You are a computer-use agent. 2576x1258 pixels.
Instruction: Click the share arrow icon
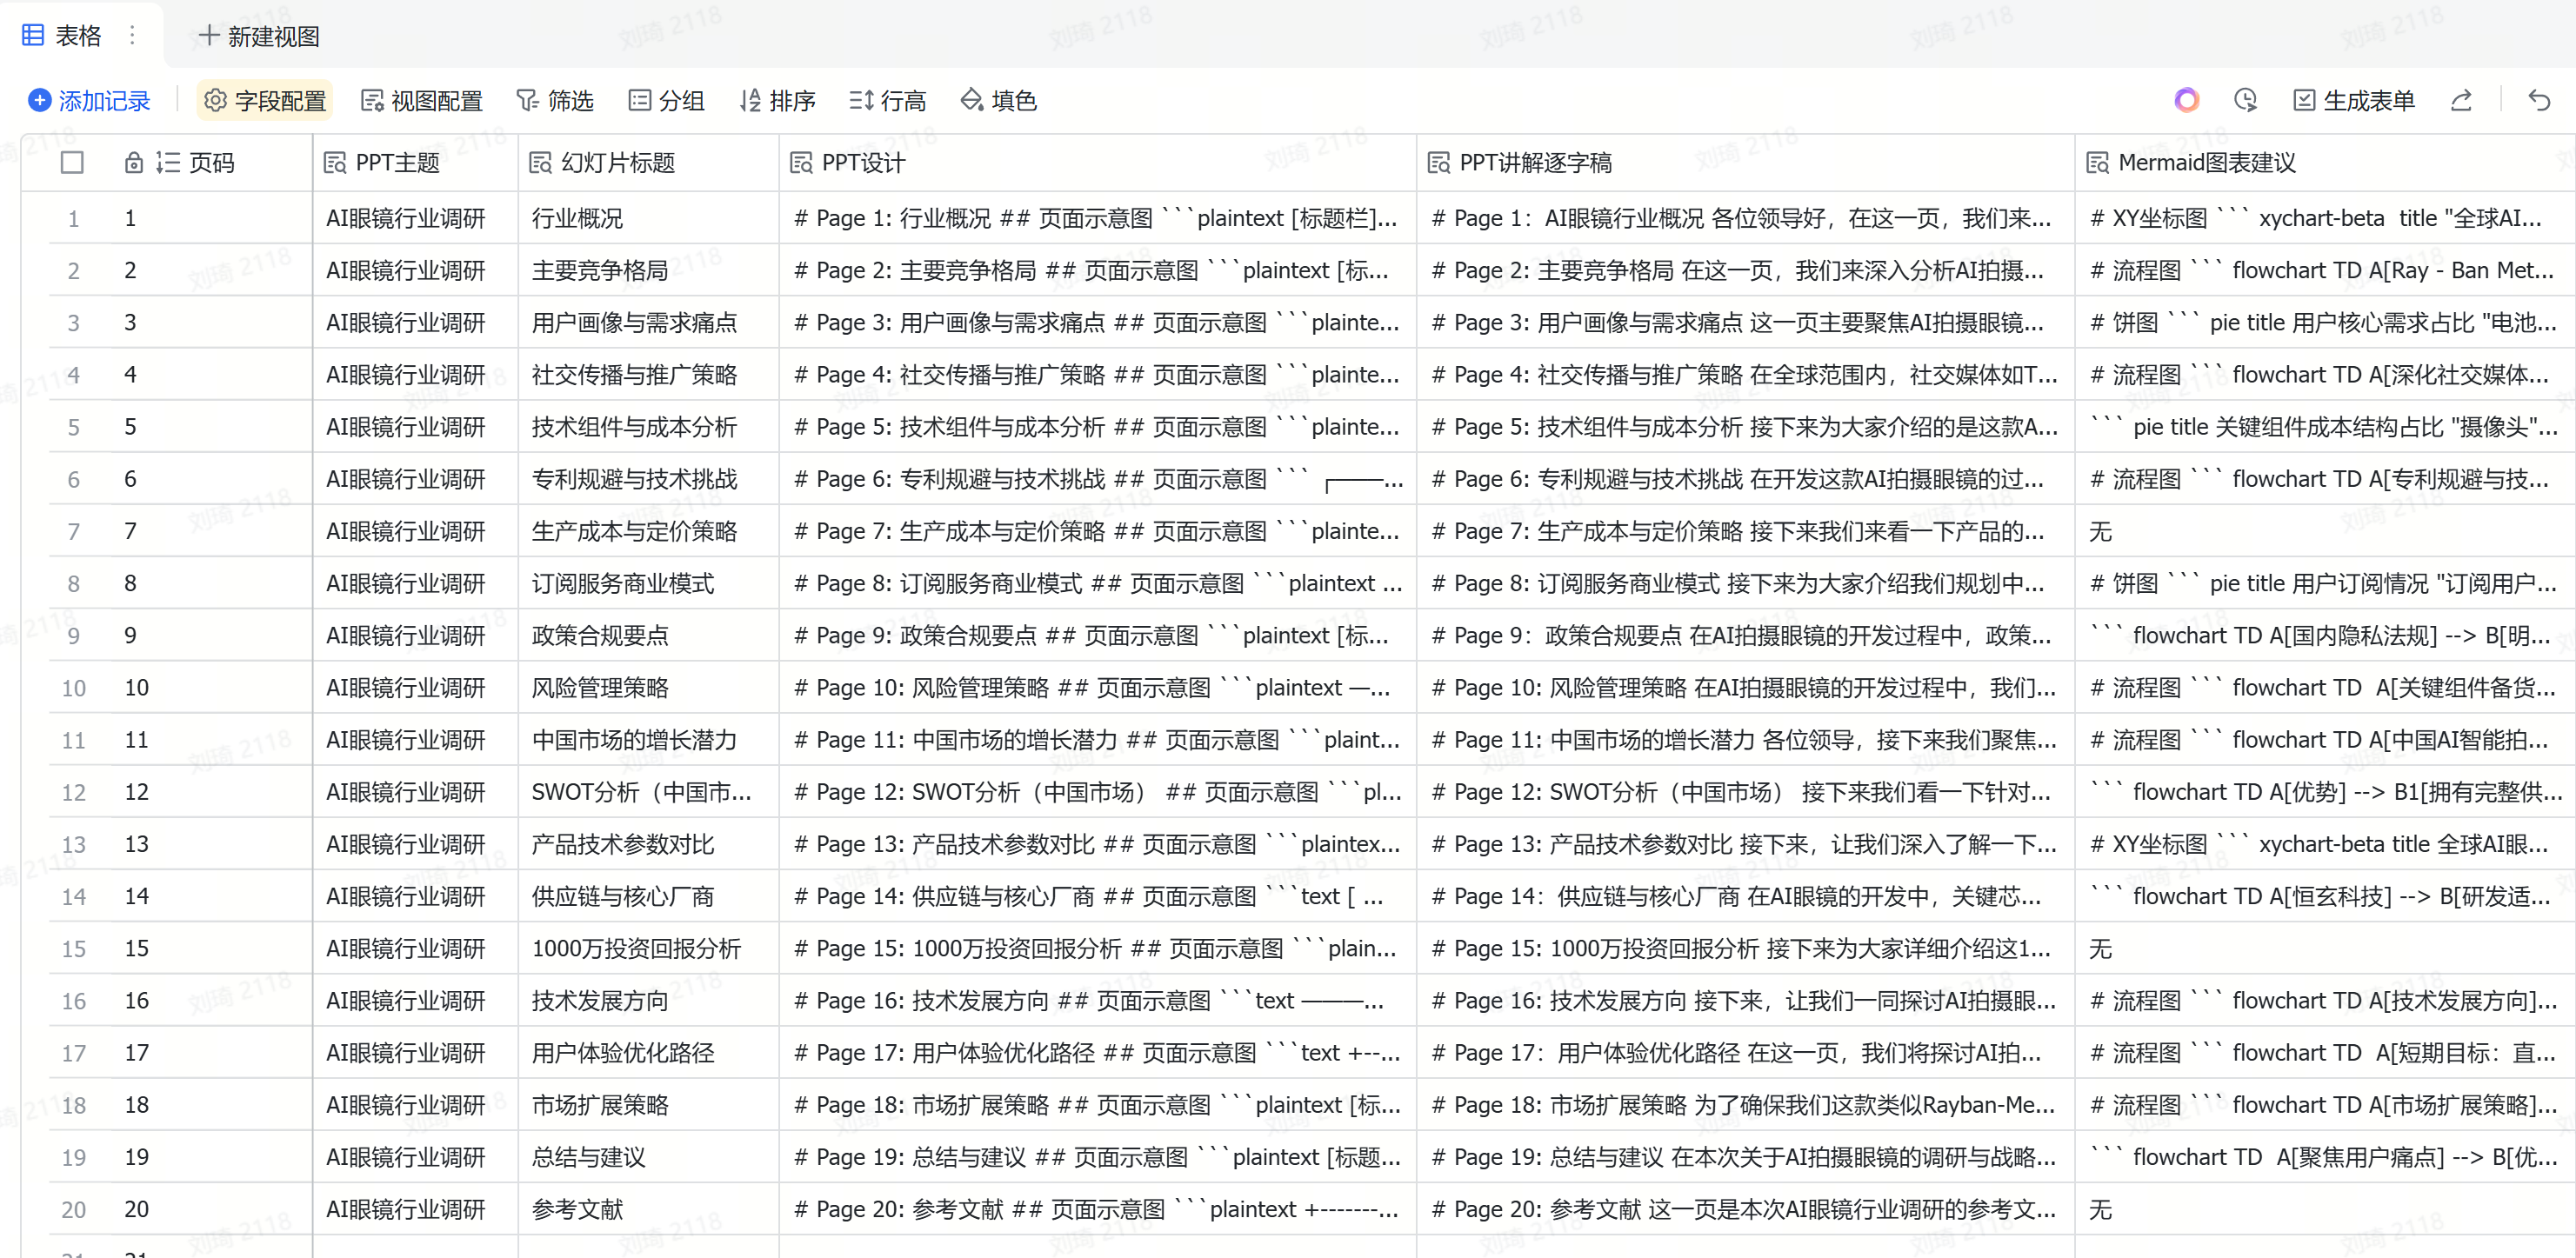pyautogui.click(x=2461, y=100)
